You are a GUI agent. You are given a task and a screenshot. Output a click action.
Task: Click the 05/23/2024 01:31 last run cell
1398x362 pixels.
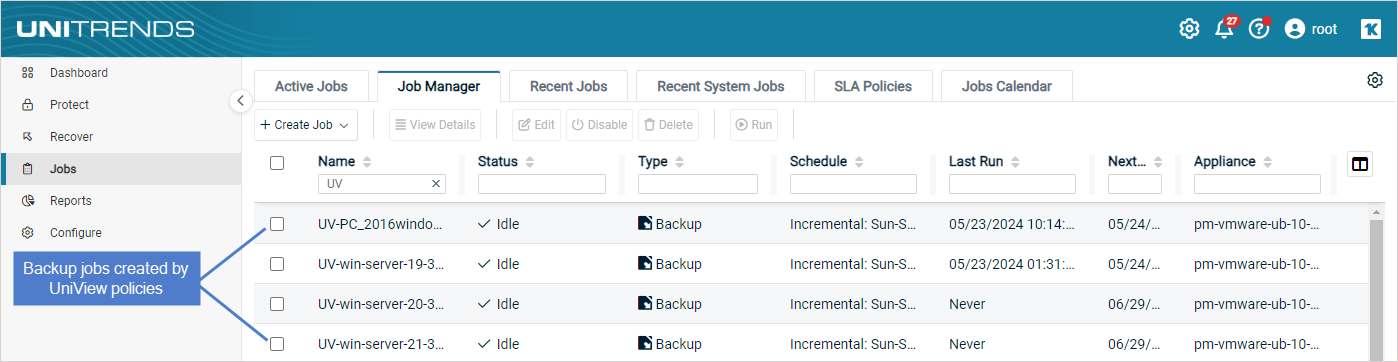(1012, 264)
